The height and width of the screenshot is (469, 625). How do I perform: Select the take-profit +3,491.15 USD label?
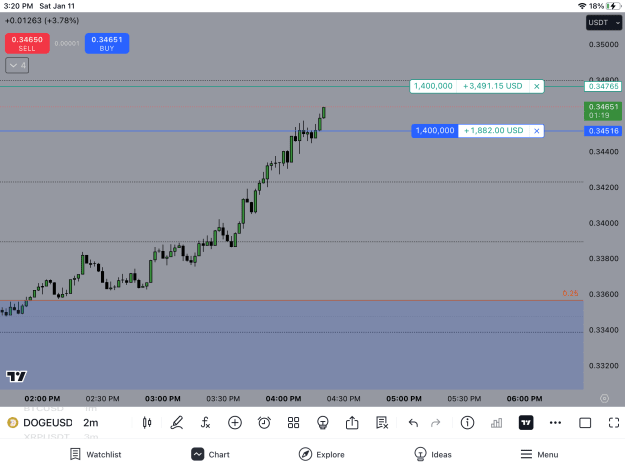pyautogui.click(x=492, y=86)
